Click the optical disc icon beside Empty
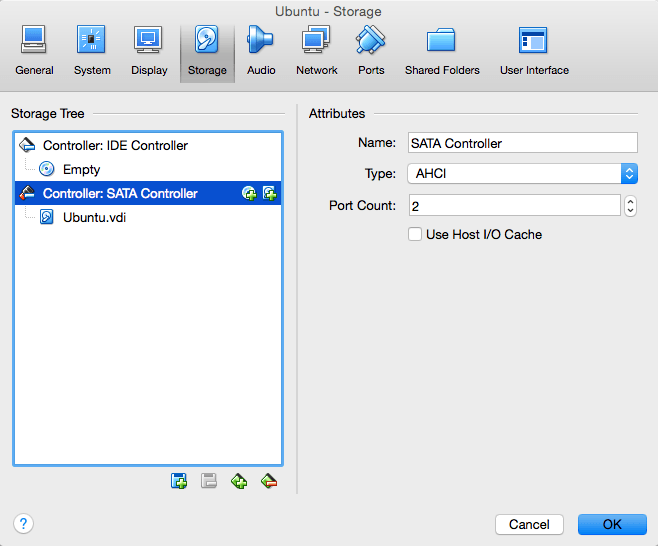This screenshot has width=658, height=546. point(47,169)
